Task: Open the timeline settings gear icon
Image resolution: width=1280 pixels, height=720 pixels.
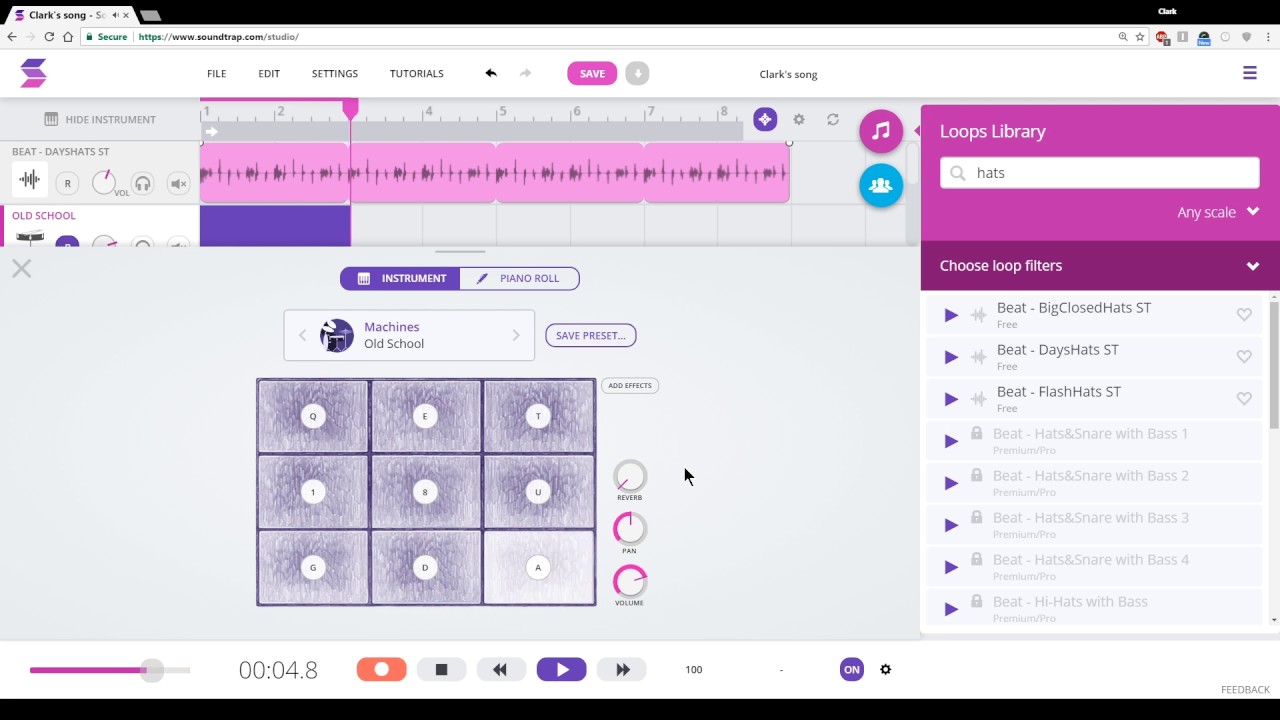Action: click(x=799, y=119)
